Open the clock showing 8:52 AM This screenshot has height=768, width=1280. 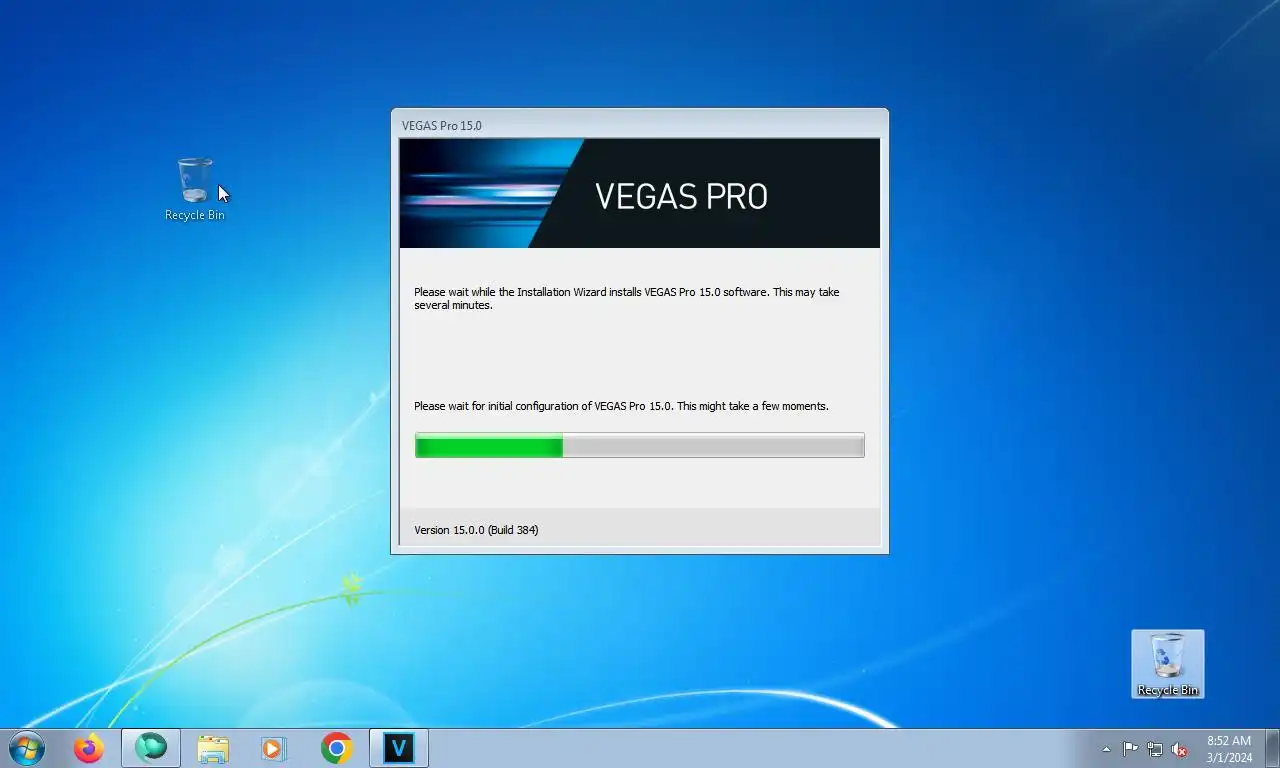coord(1229,749)
